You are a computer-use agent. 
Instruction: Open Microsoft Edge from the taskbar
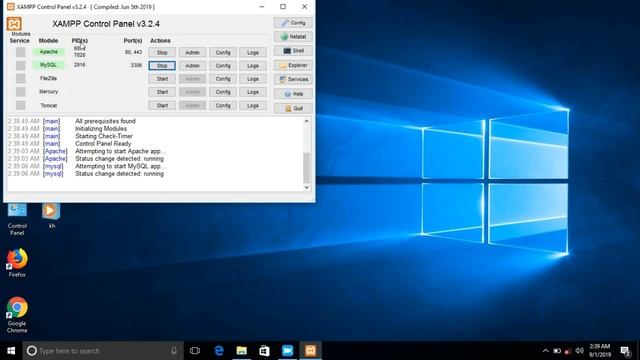tap(219, 351)
